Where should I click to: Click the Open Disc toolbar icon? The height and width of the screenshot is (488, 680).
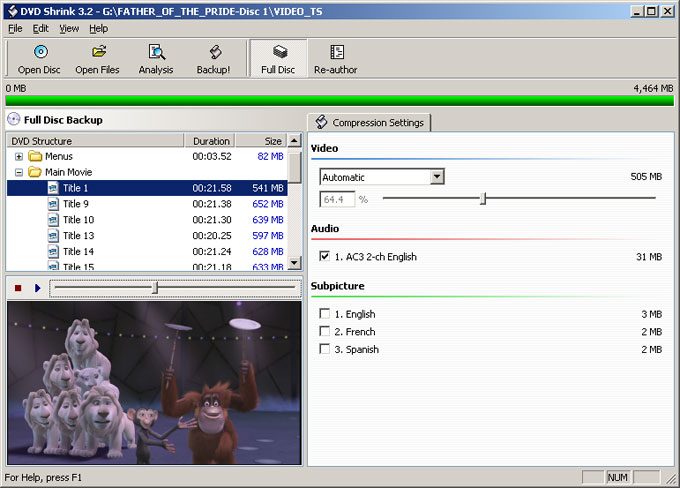point(41,52)
